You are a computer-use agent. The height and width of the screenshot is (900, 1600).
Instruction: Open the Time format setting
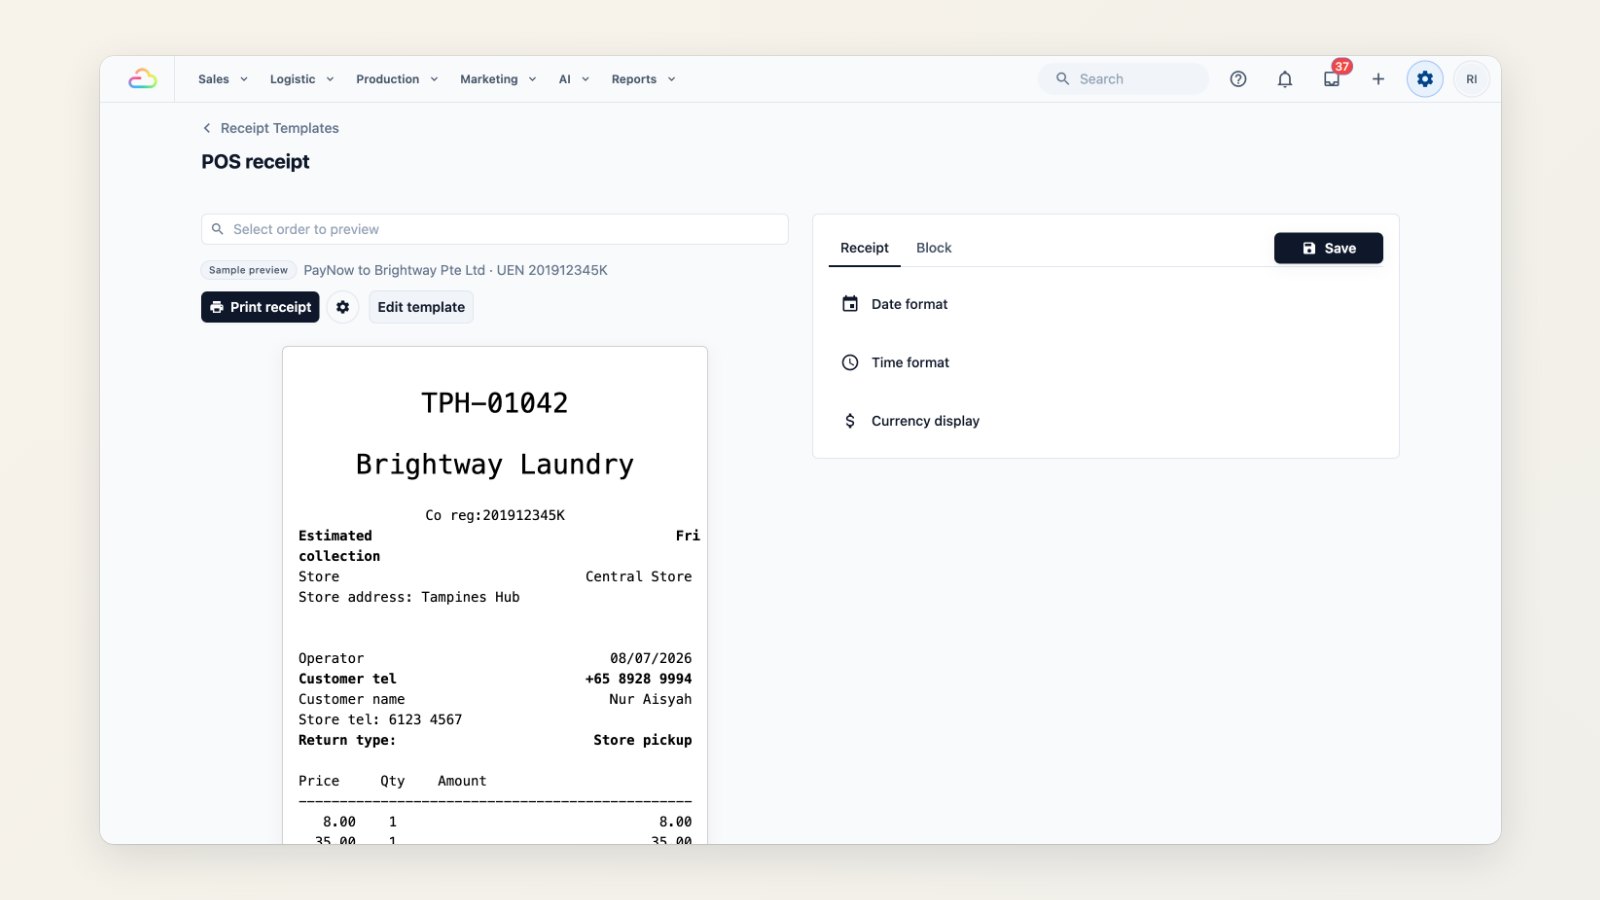click(1106, 363)
